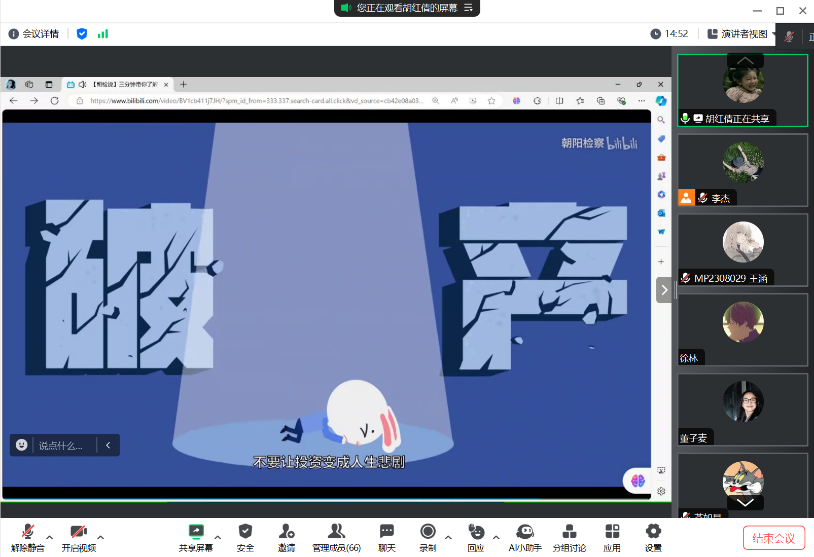Click the 共享屏幕 share screen icon

(196, 532)
